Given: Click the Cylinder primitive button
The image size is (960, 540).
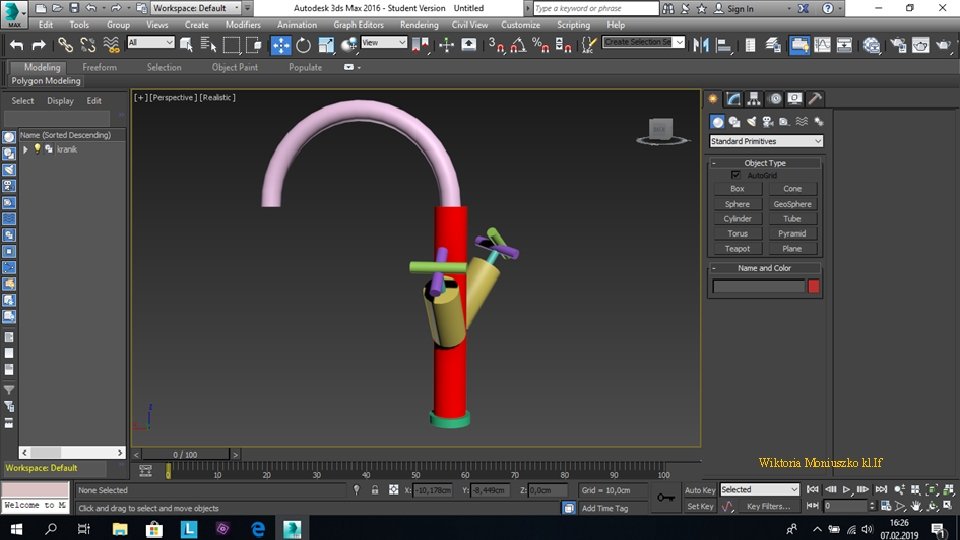Looking at the screenshot, I should (737, 218).
